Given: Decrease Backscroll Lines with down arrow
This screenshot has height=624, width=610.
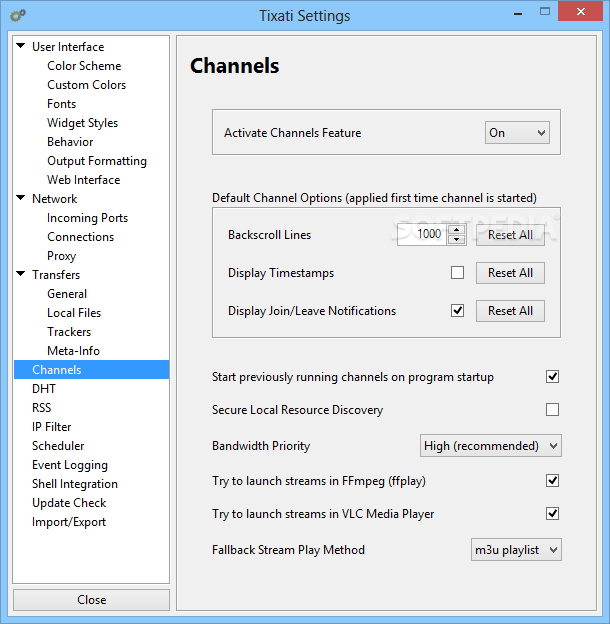Looking at the screenshot, I should 456,240.
